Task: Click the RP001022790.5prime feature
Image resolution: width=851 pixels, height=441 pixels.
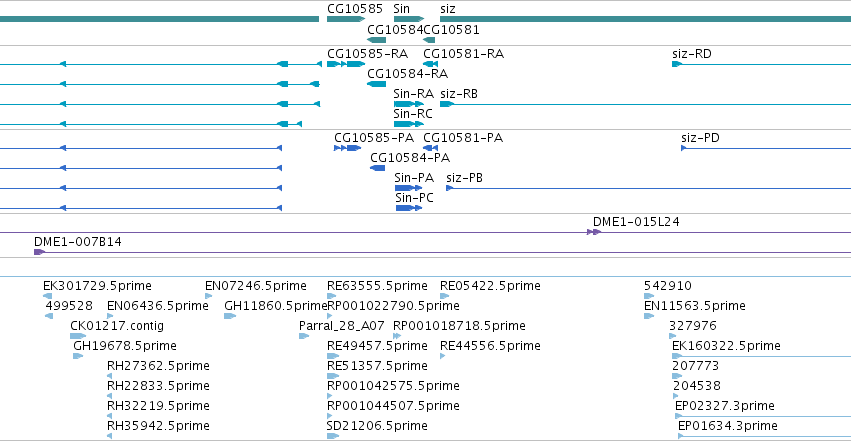Action: [329, 316]
